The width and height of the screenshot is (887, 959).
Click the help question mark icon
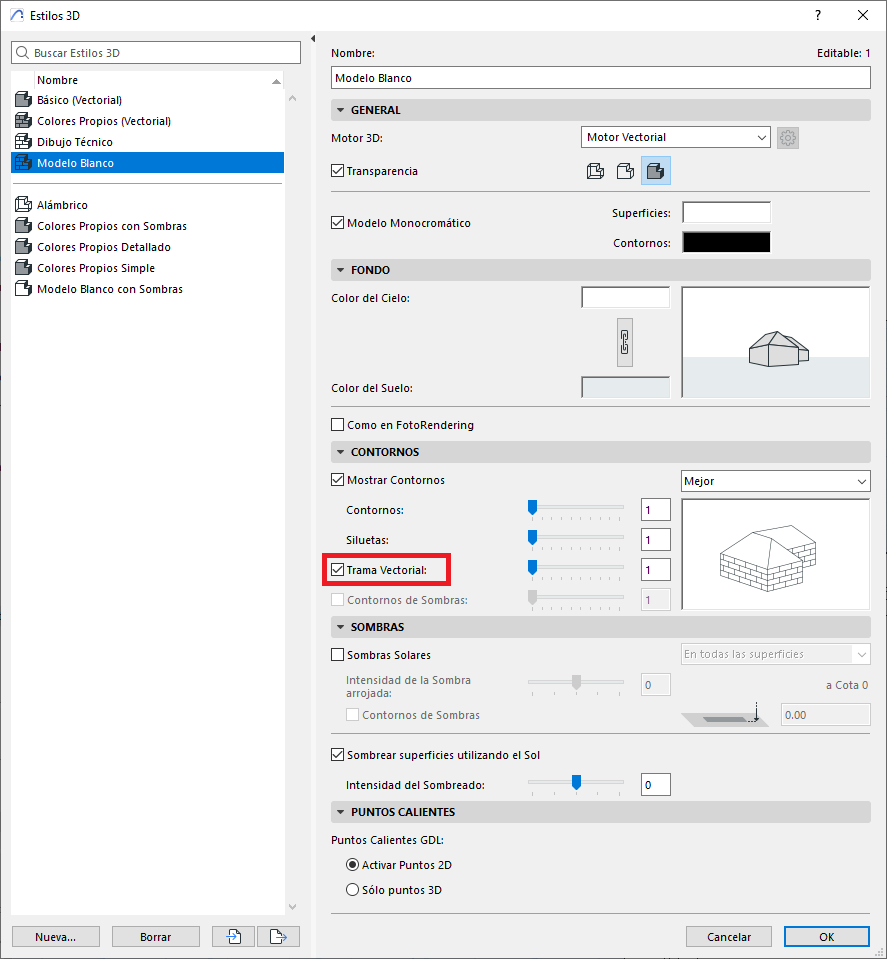coord(818,15)
